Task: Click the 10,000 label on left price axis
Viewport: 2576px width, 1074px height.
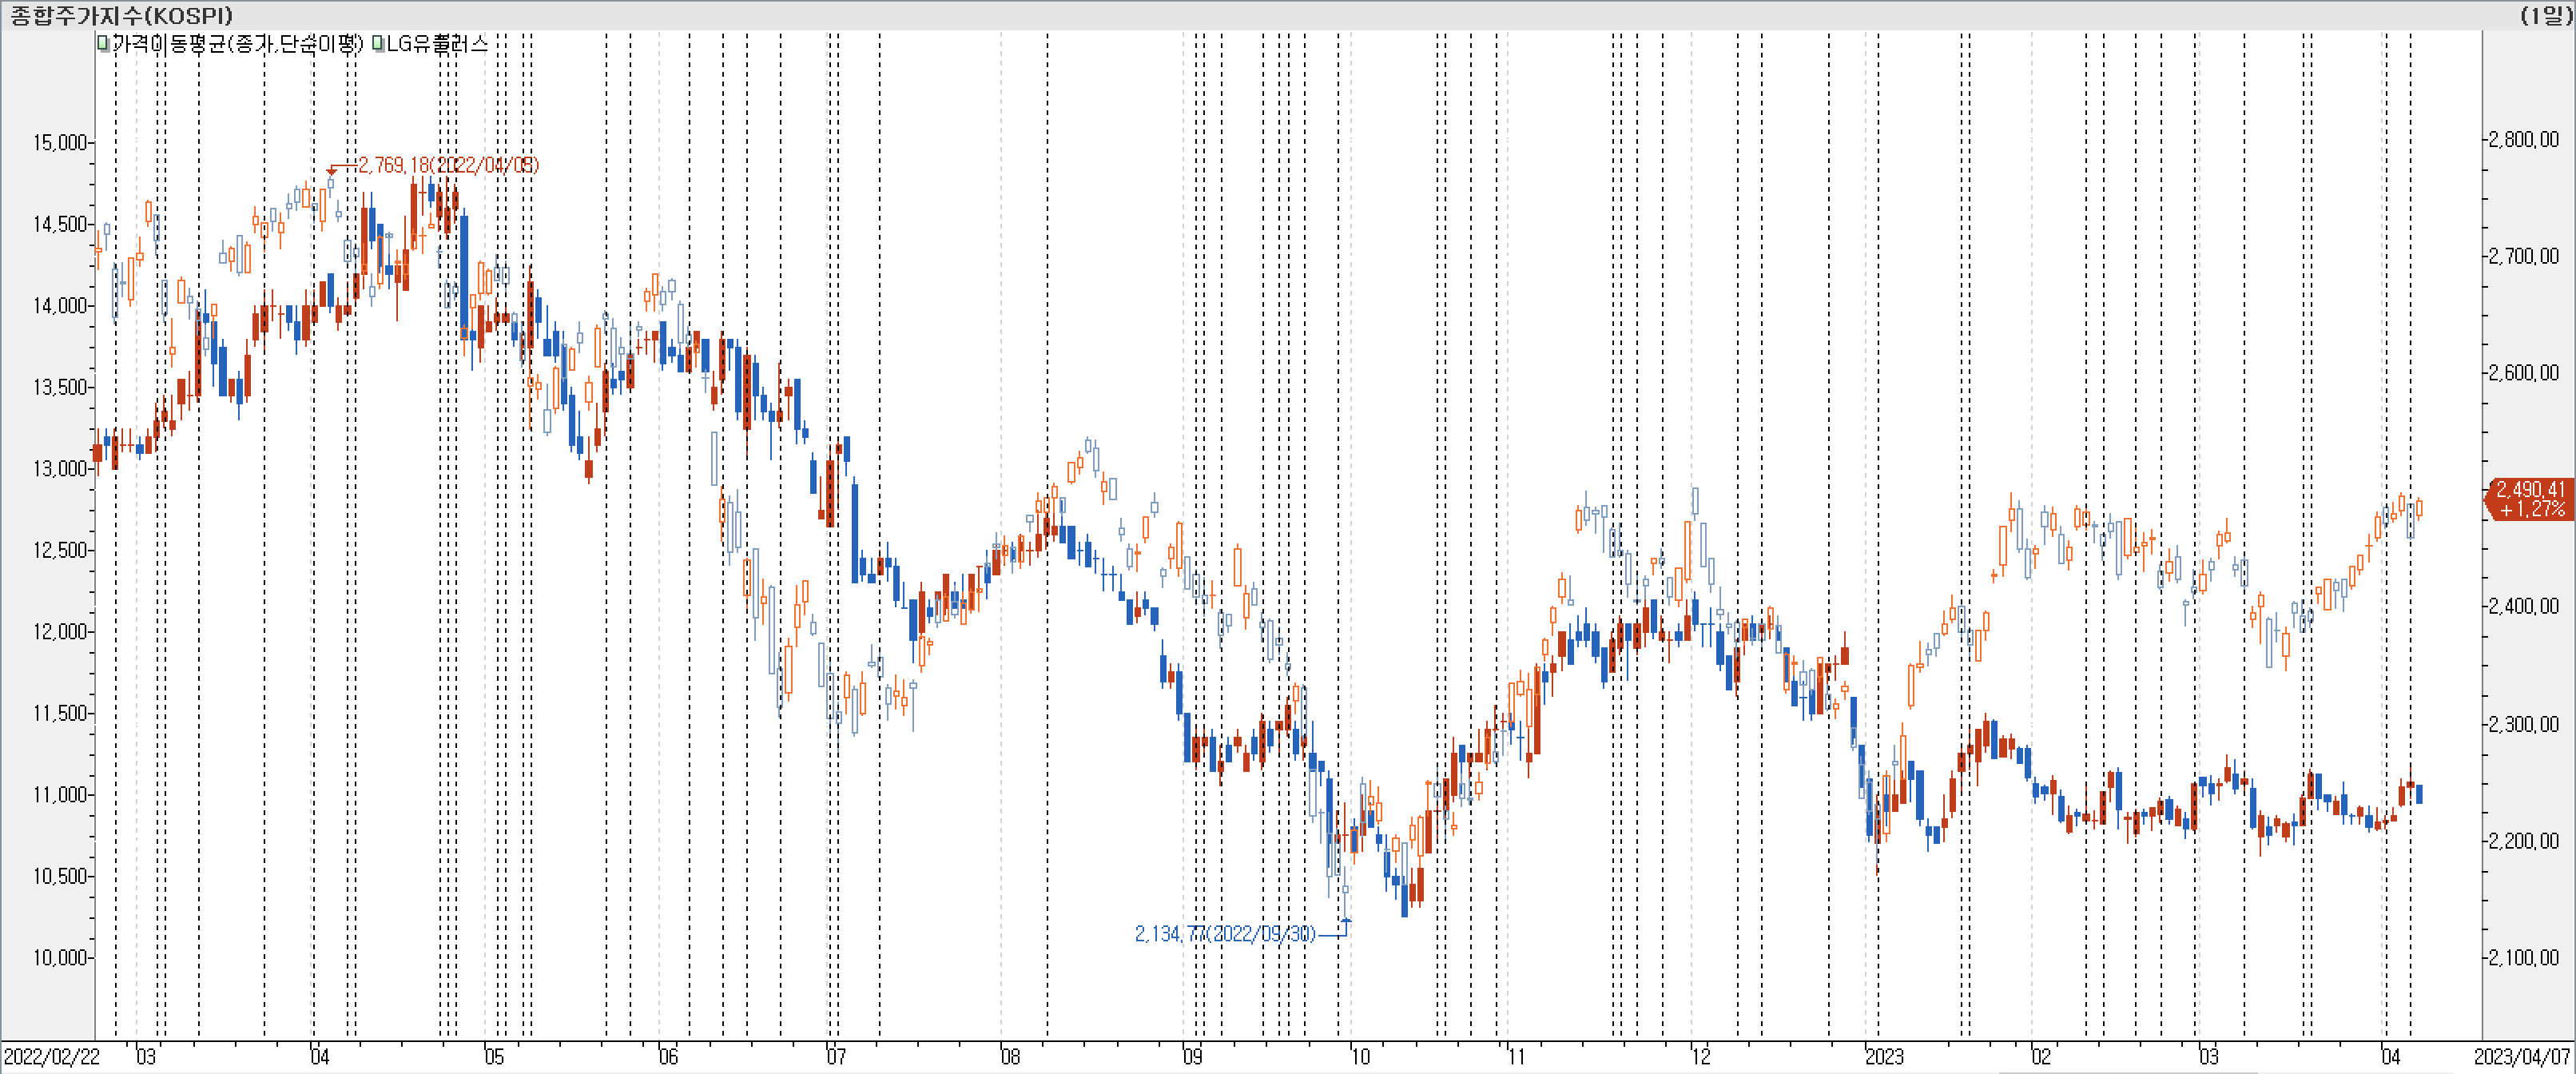Action: click(x=60, y=957)
